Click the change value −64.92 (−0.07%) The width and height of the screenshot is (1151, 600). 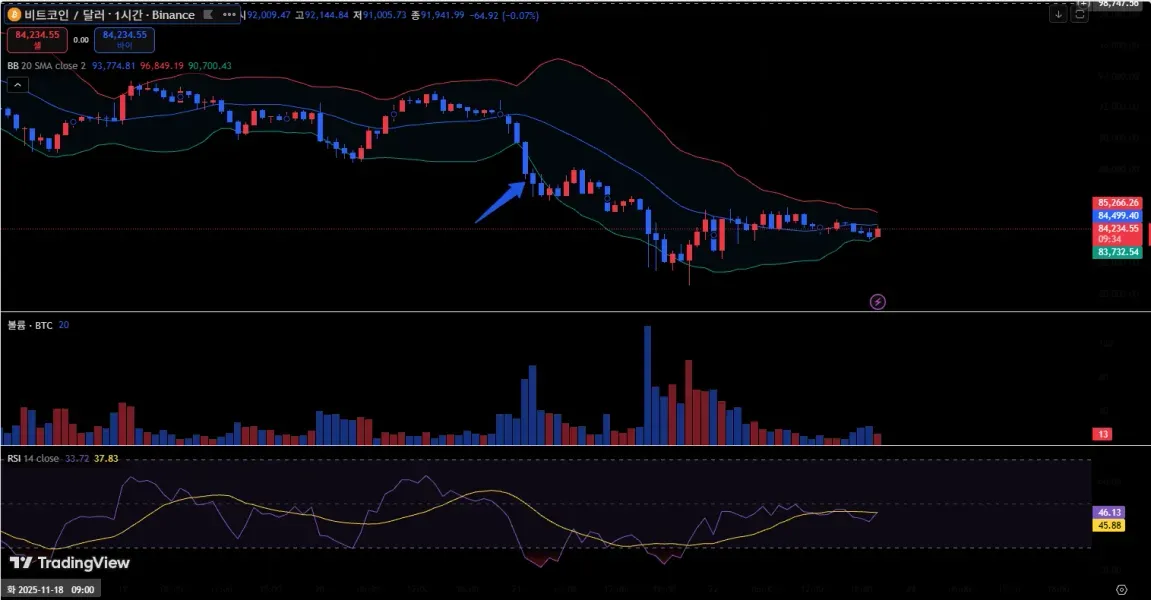click(506, 15)
